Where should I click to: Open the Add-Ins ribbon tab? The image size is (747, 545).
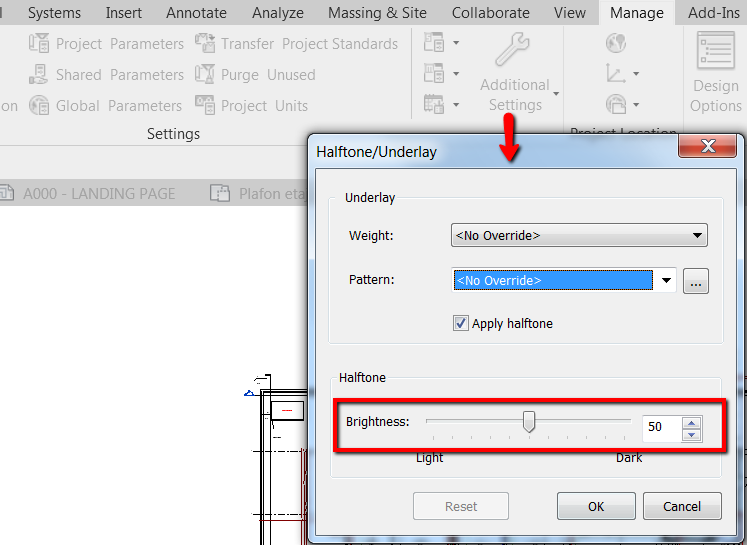(713, 12)
